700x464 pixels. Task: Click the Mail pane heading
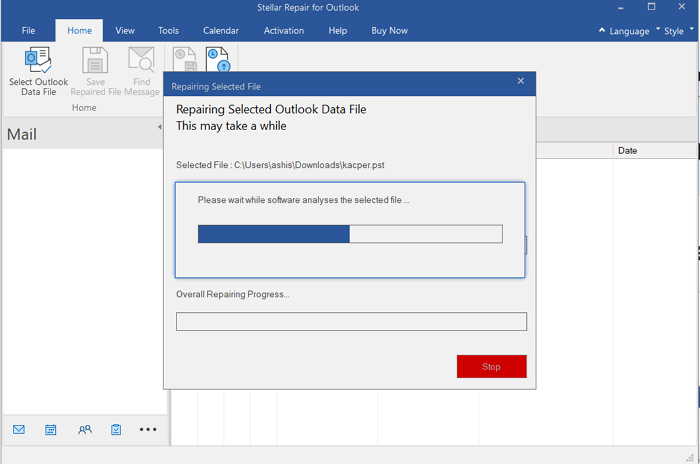pyautogui.click(x=22, y=134)
